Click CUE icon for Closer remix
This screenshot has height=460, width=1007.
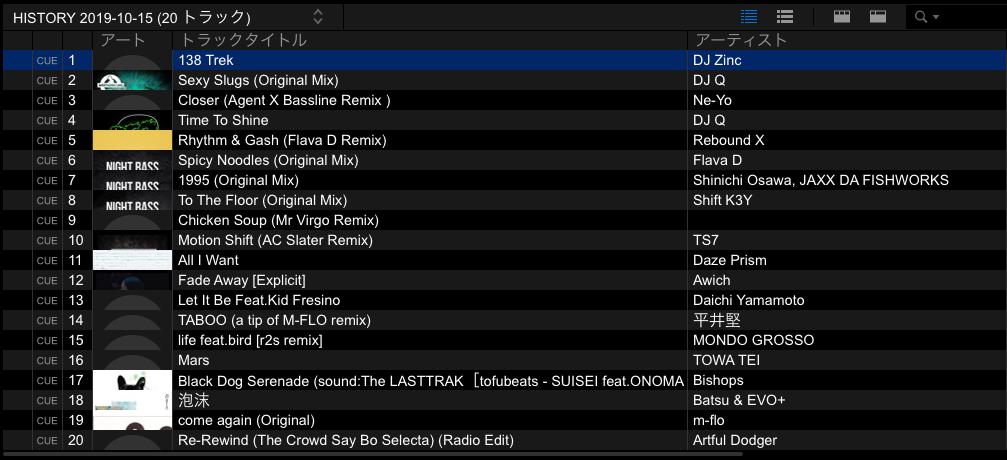pyautogui.click(x=47, y=100)
